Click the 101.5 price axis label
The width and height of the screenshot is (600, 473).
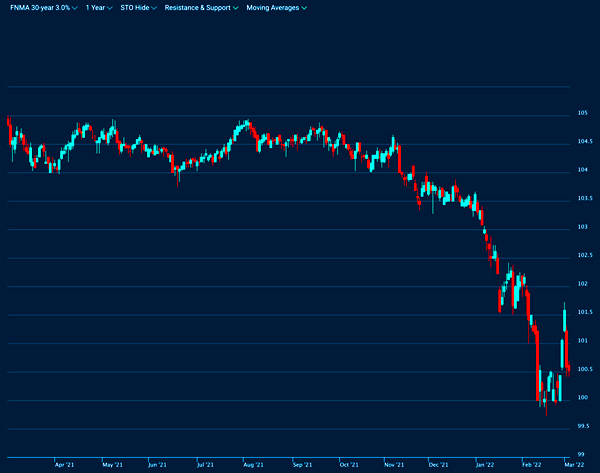(583, 313)
